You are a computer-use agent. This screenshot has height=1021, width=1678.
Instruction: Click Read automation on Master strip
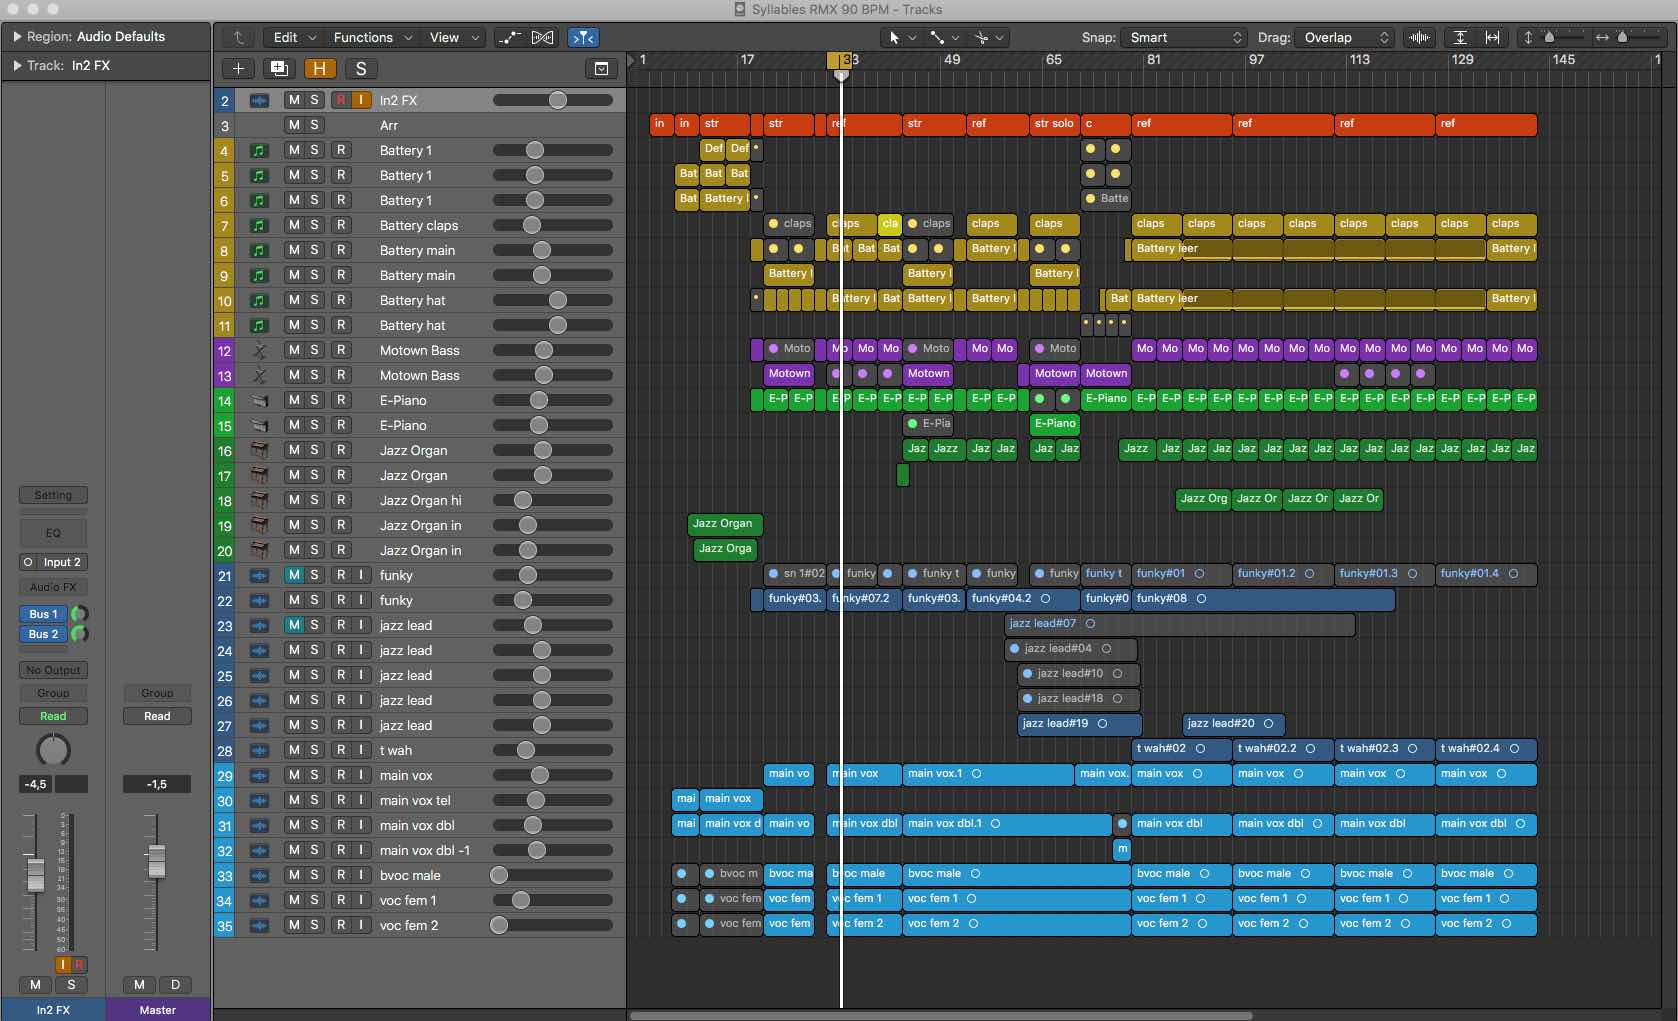157,716
